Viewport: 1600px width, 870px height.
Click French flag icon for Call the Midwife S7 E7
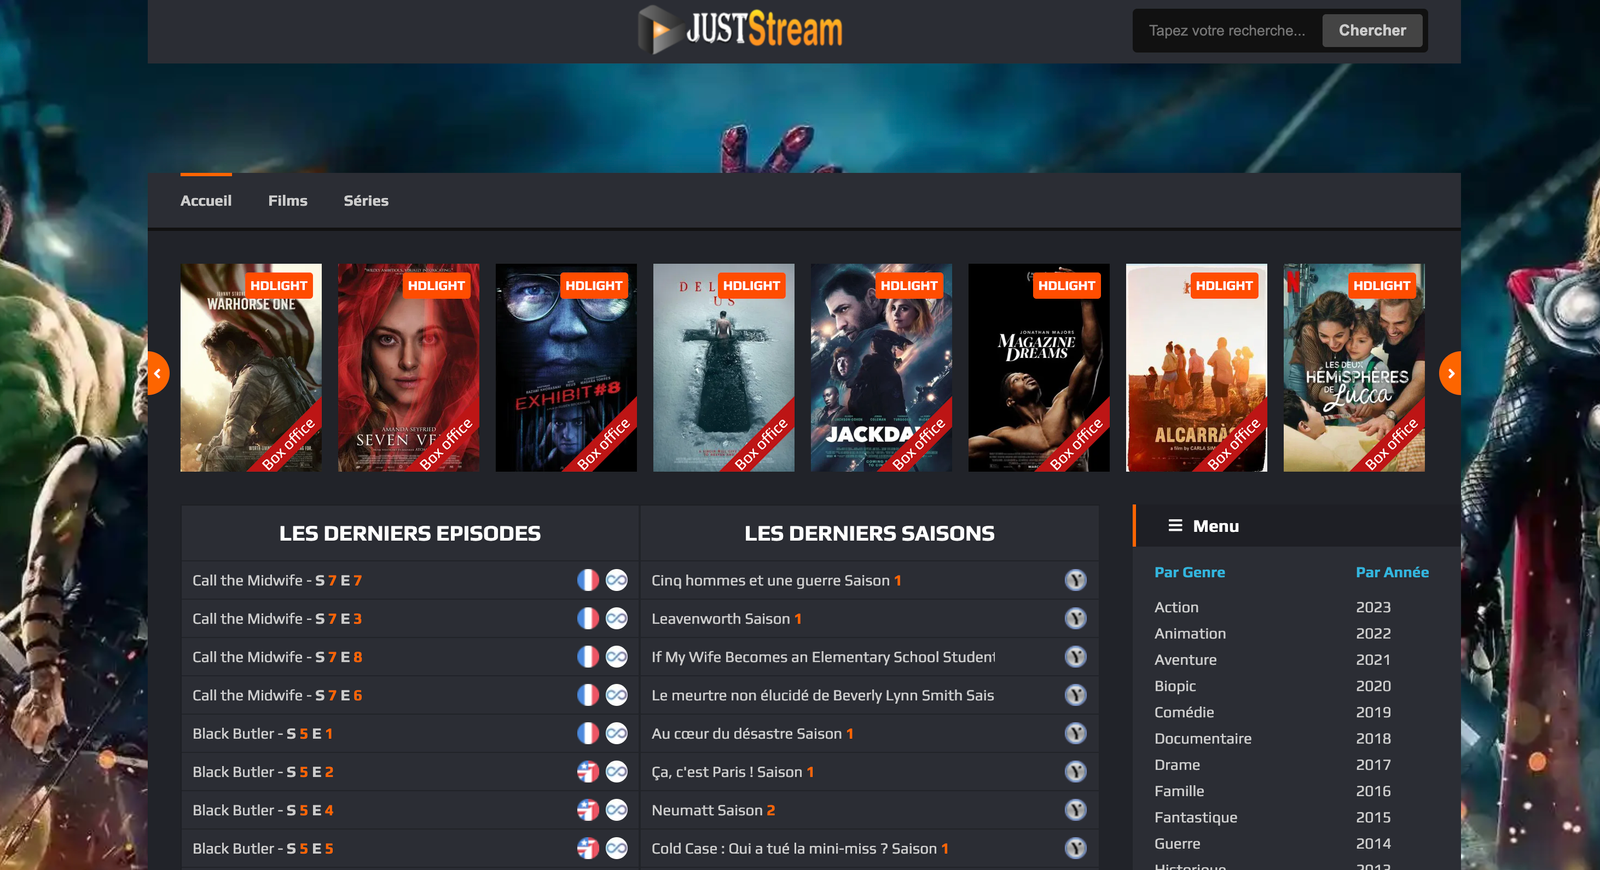[588, 580]
